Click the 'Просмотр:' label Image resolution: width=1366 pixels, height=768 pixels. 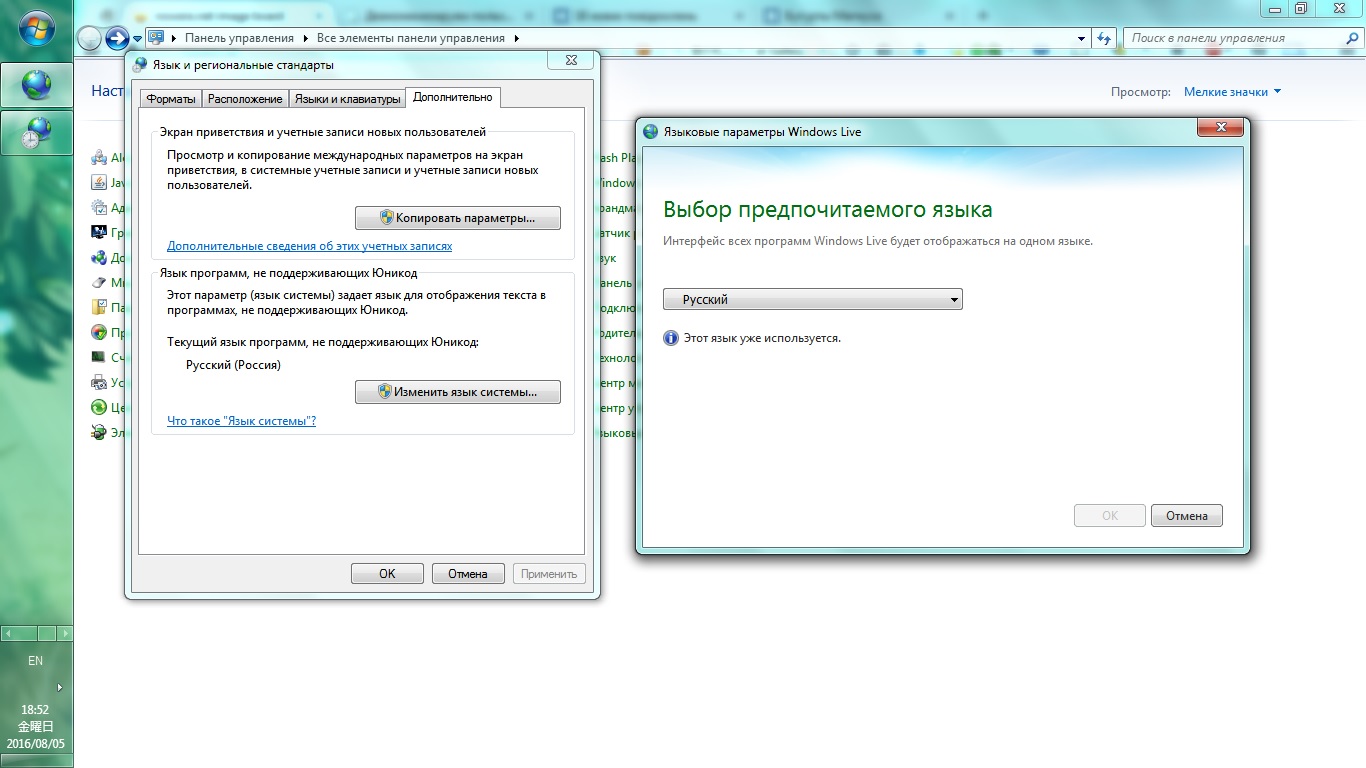coord(1141,92)
